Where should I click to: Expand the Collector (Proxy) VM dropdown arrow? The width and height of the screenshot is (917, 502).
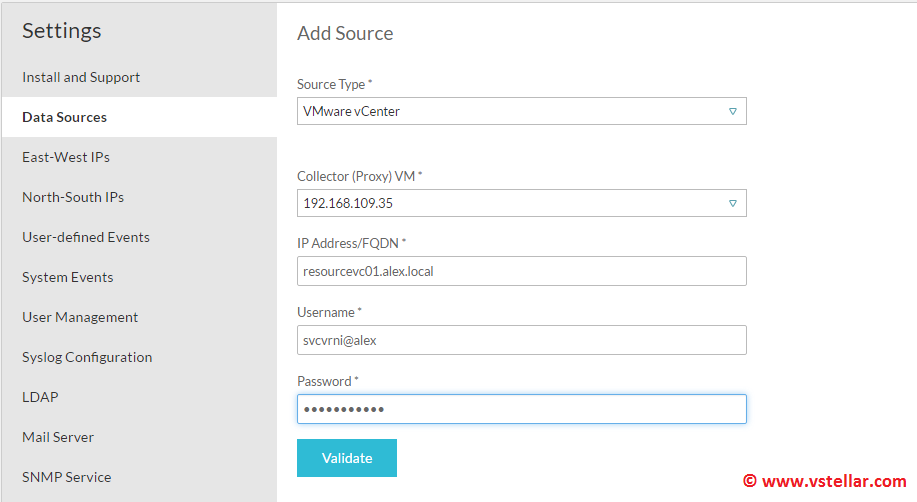click(732, 203)
